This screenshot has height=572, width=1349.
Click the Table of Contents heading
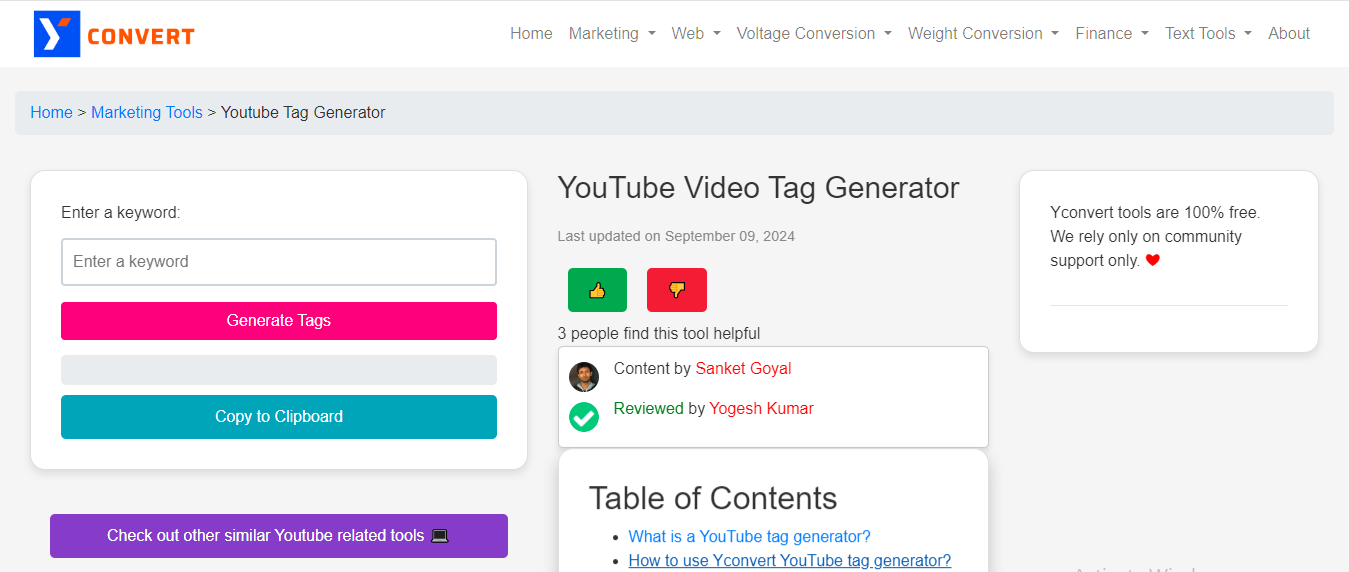tap(713, 498)
